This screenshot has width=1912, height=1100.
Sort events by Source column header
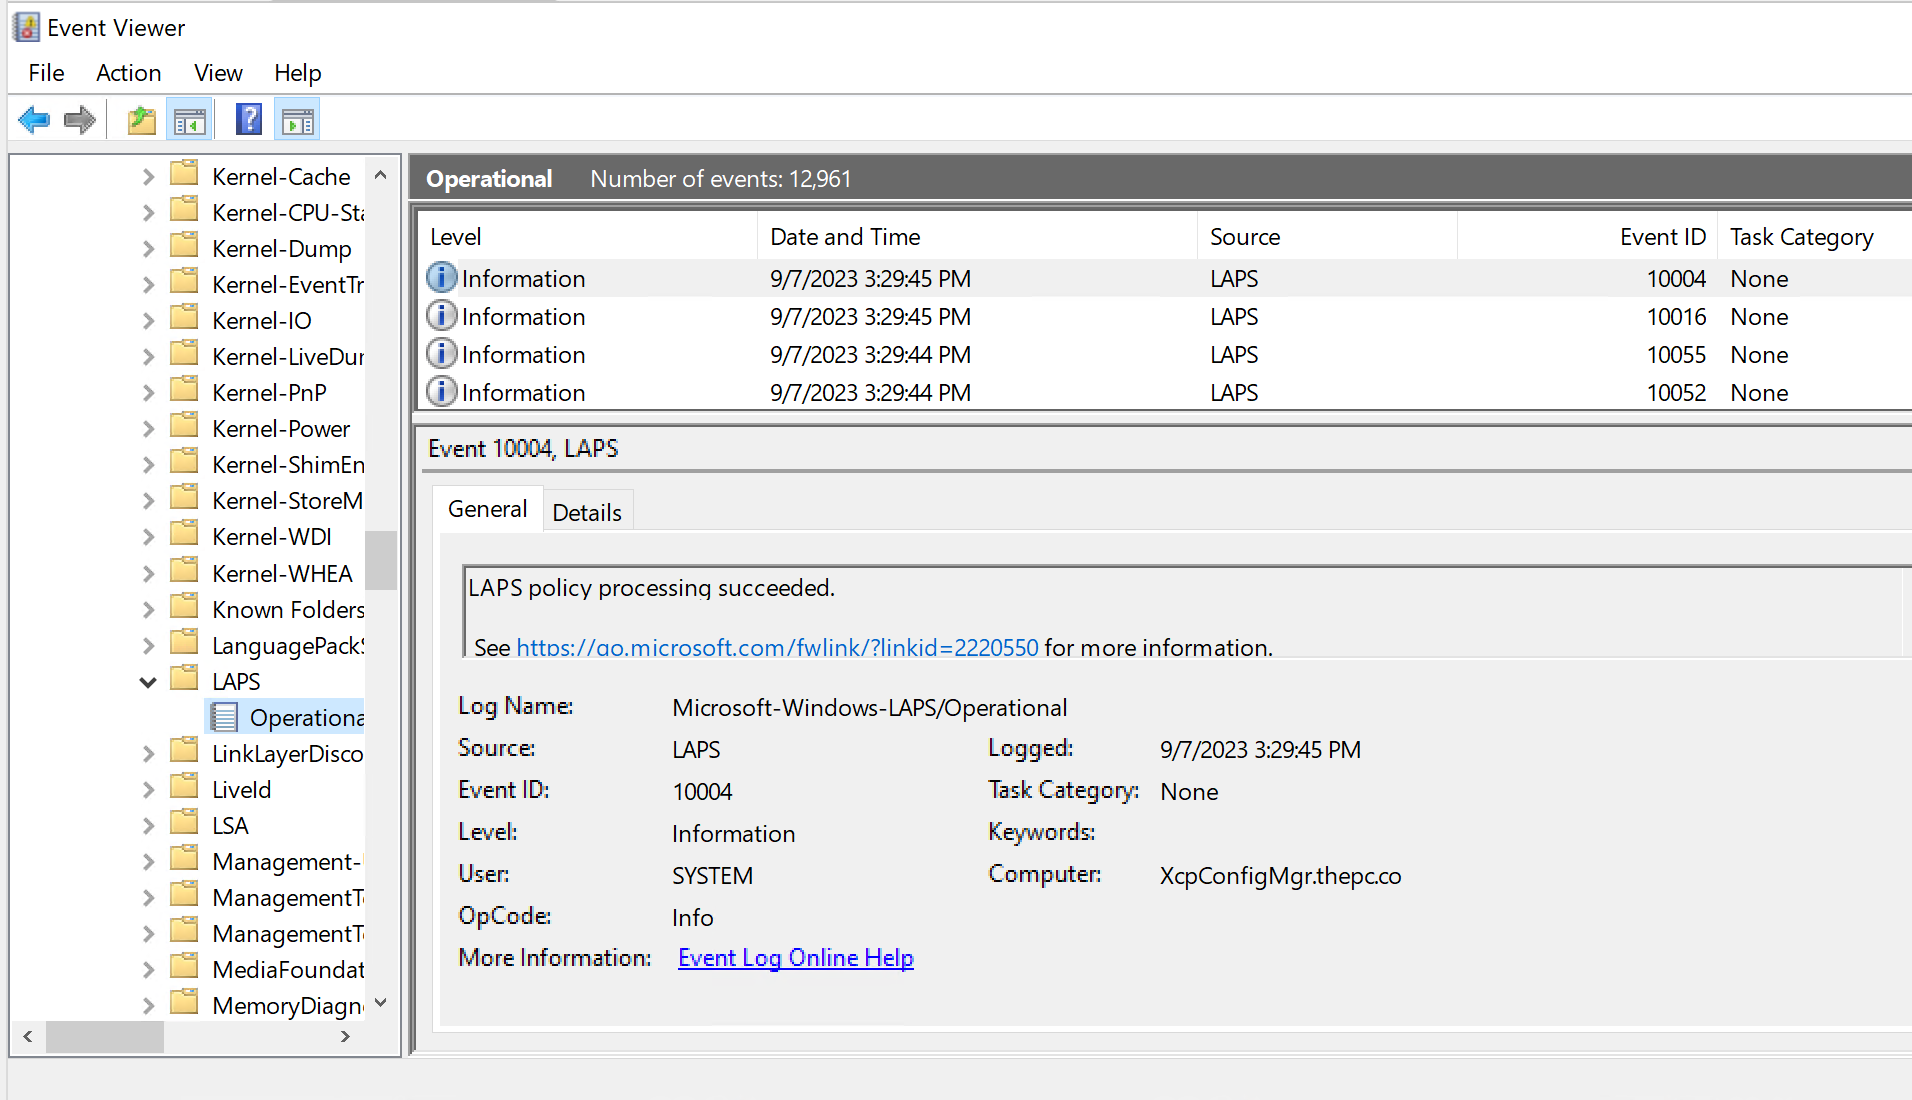click(x=1327, y=237)
